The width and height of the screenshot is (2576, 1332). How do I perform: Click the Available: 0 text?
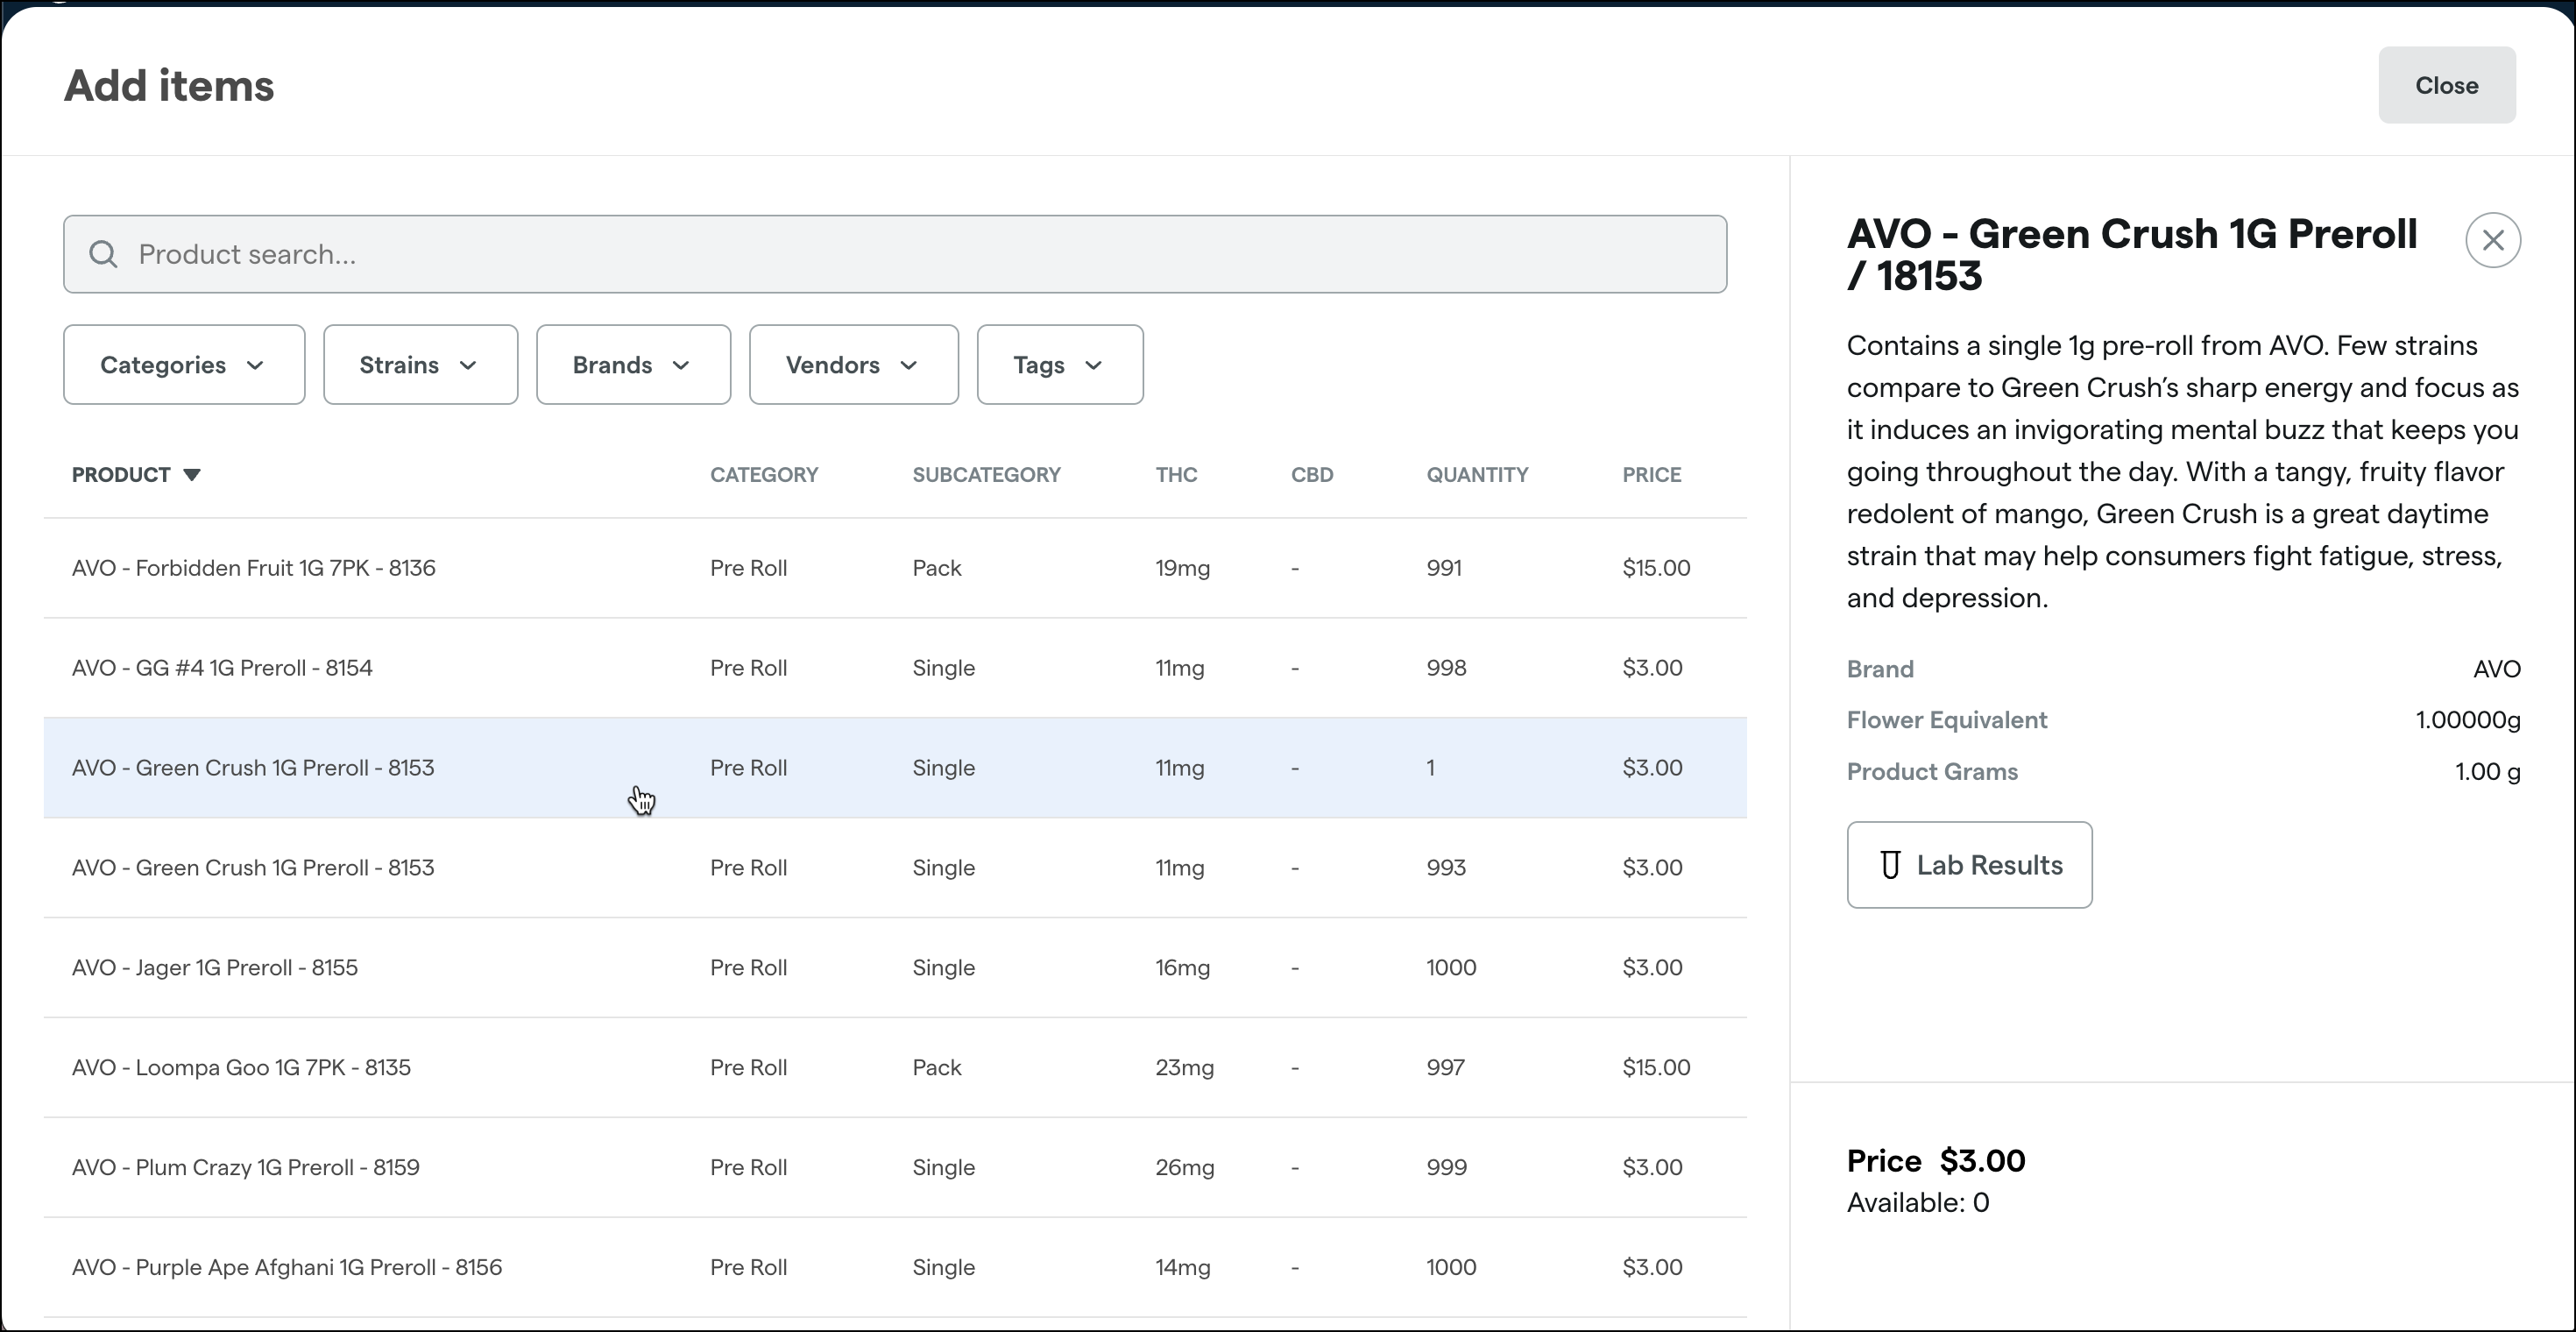1917,1202
